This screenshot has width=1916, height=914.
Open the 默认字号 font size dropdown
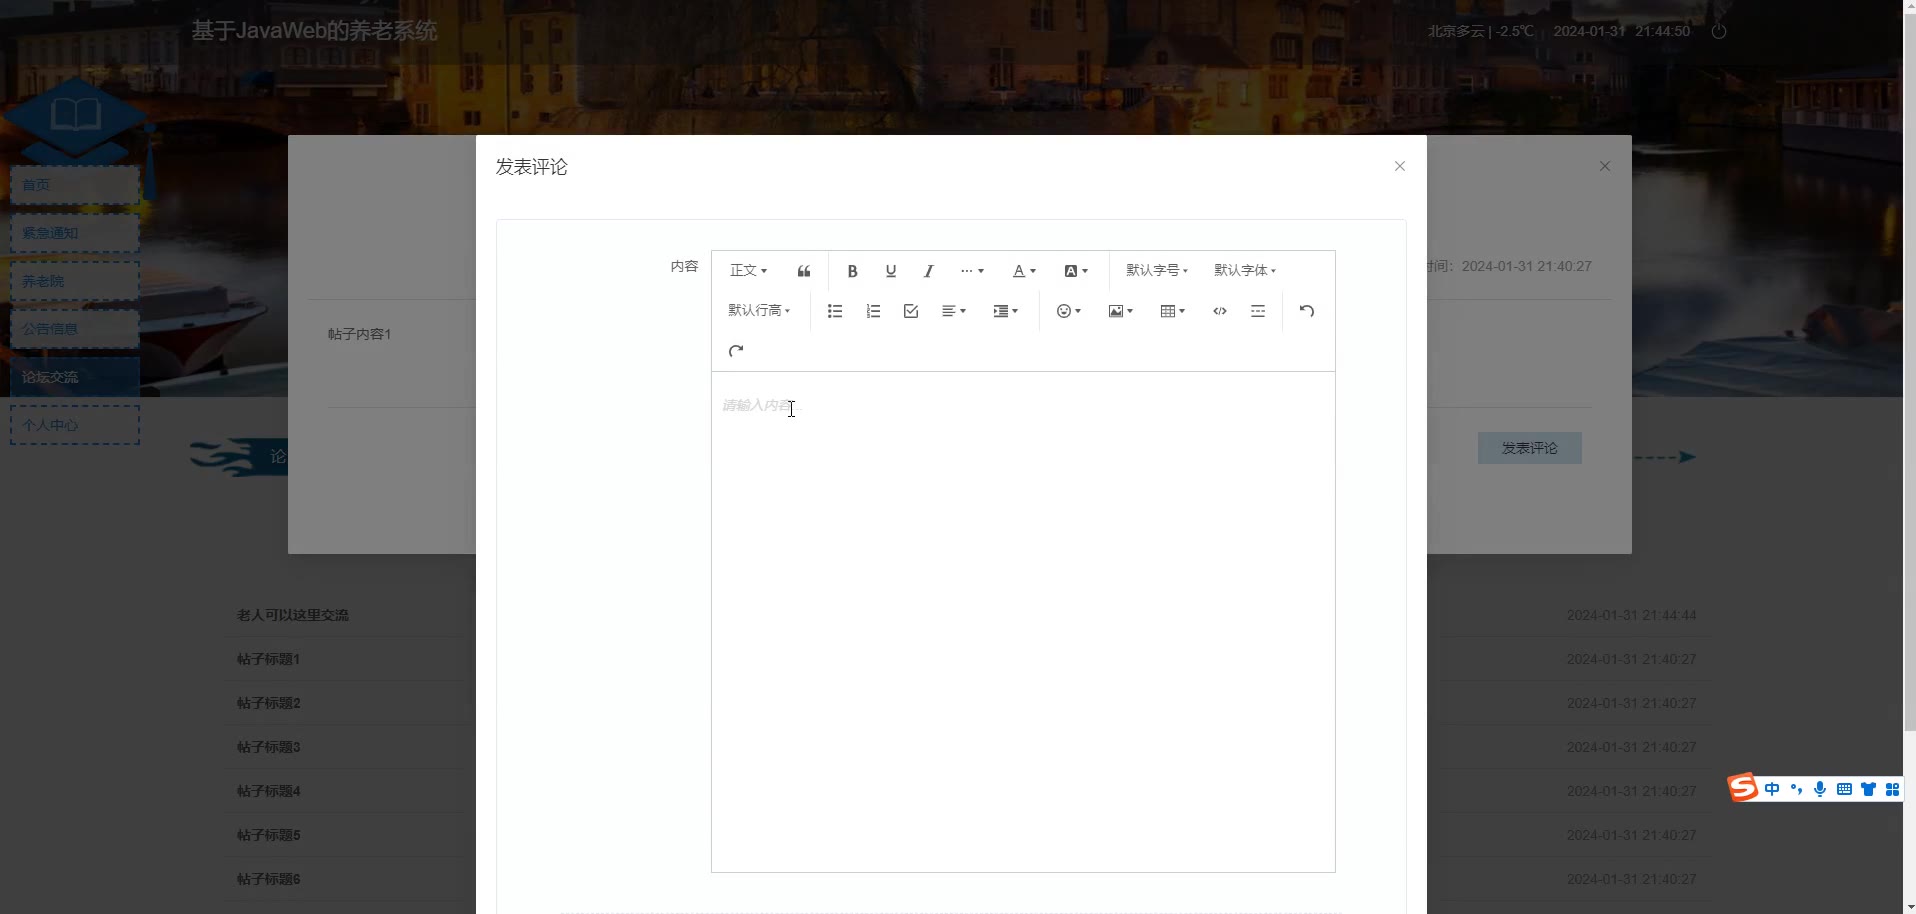[1157, 271]
